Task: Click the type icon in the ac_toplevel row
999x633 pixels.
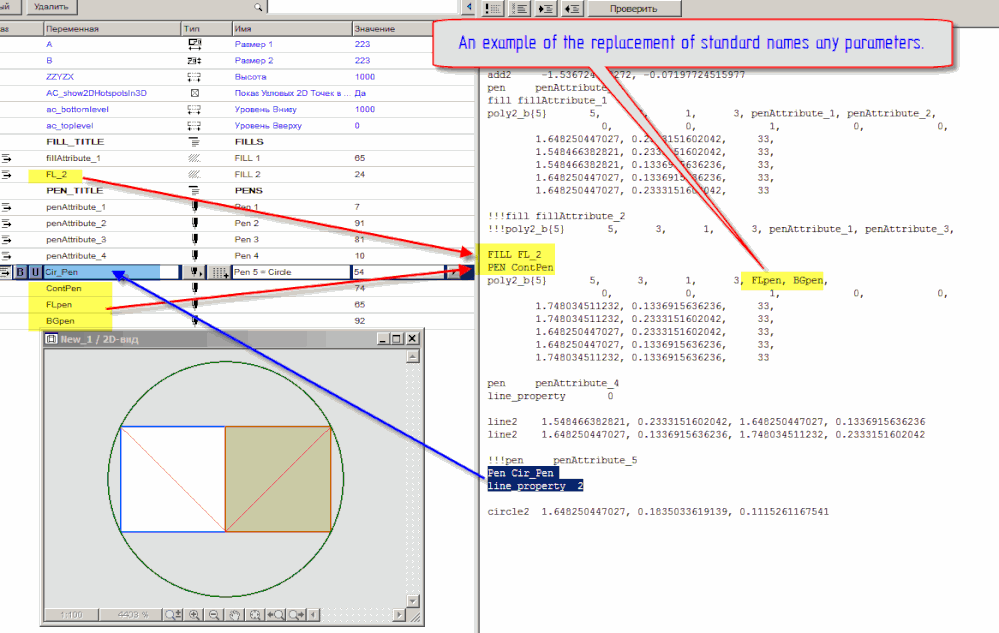Action: [194, 125]
